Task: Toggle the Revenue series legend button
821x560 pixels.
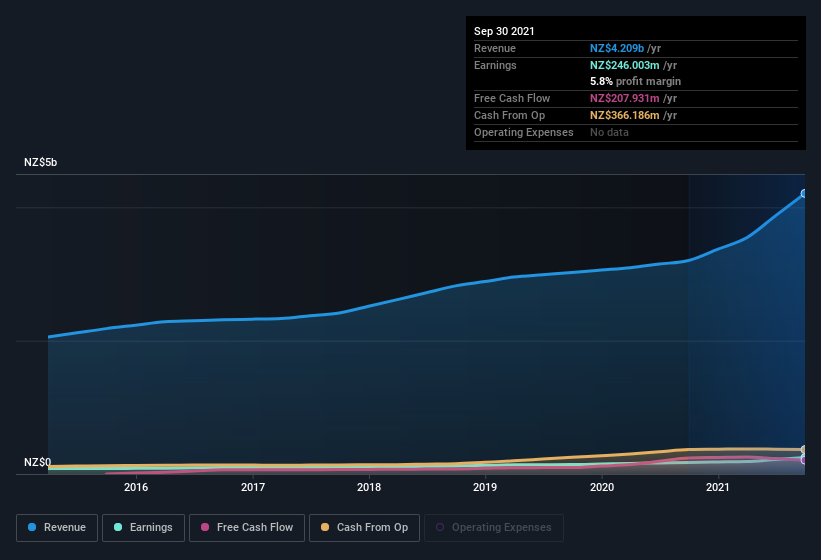Action: (57, 528)
